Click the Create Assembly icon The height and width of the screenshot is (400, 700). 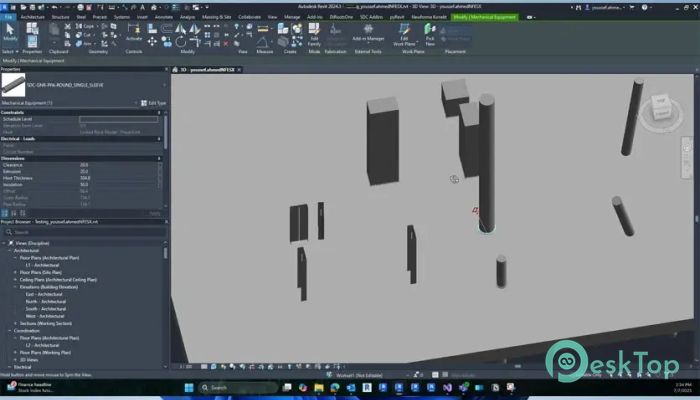coord(283,29)
